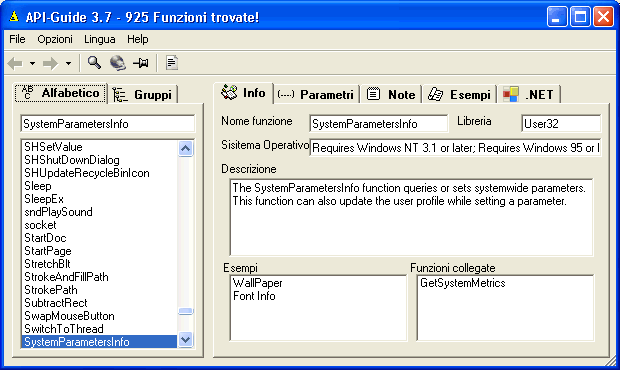
Task: Open the Parametri tab
Action: tap(316, 95)
